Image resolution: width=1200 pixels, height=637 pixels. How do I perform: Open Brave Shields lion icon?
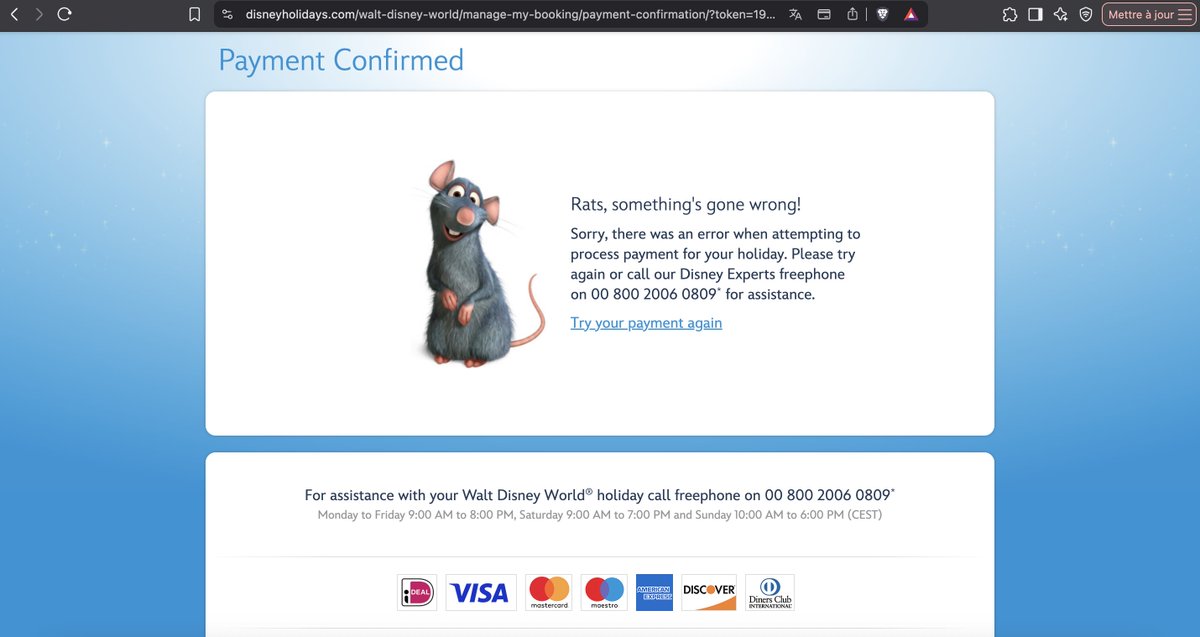pos(882,15)
